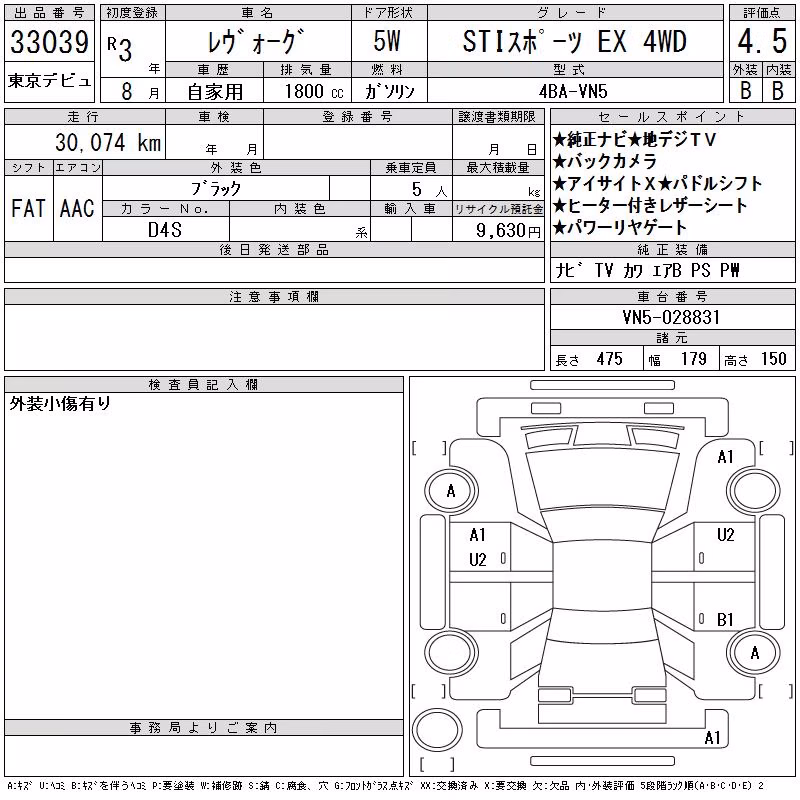The height and width of the screenshot is (800, 800).
Task: Select the chassis number VN5-028831
Action: 671,317
